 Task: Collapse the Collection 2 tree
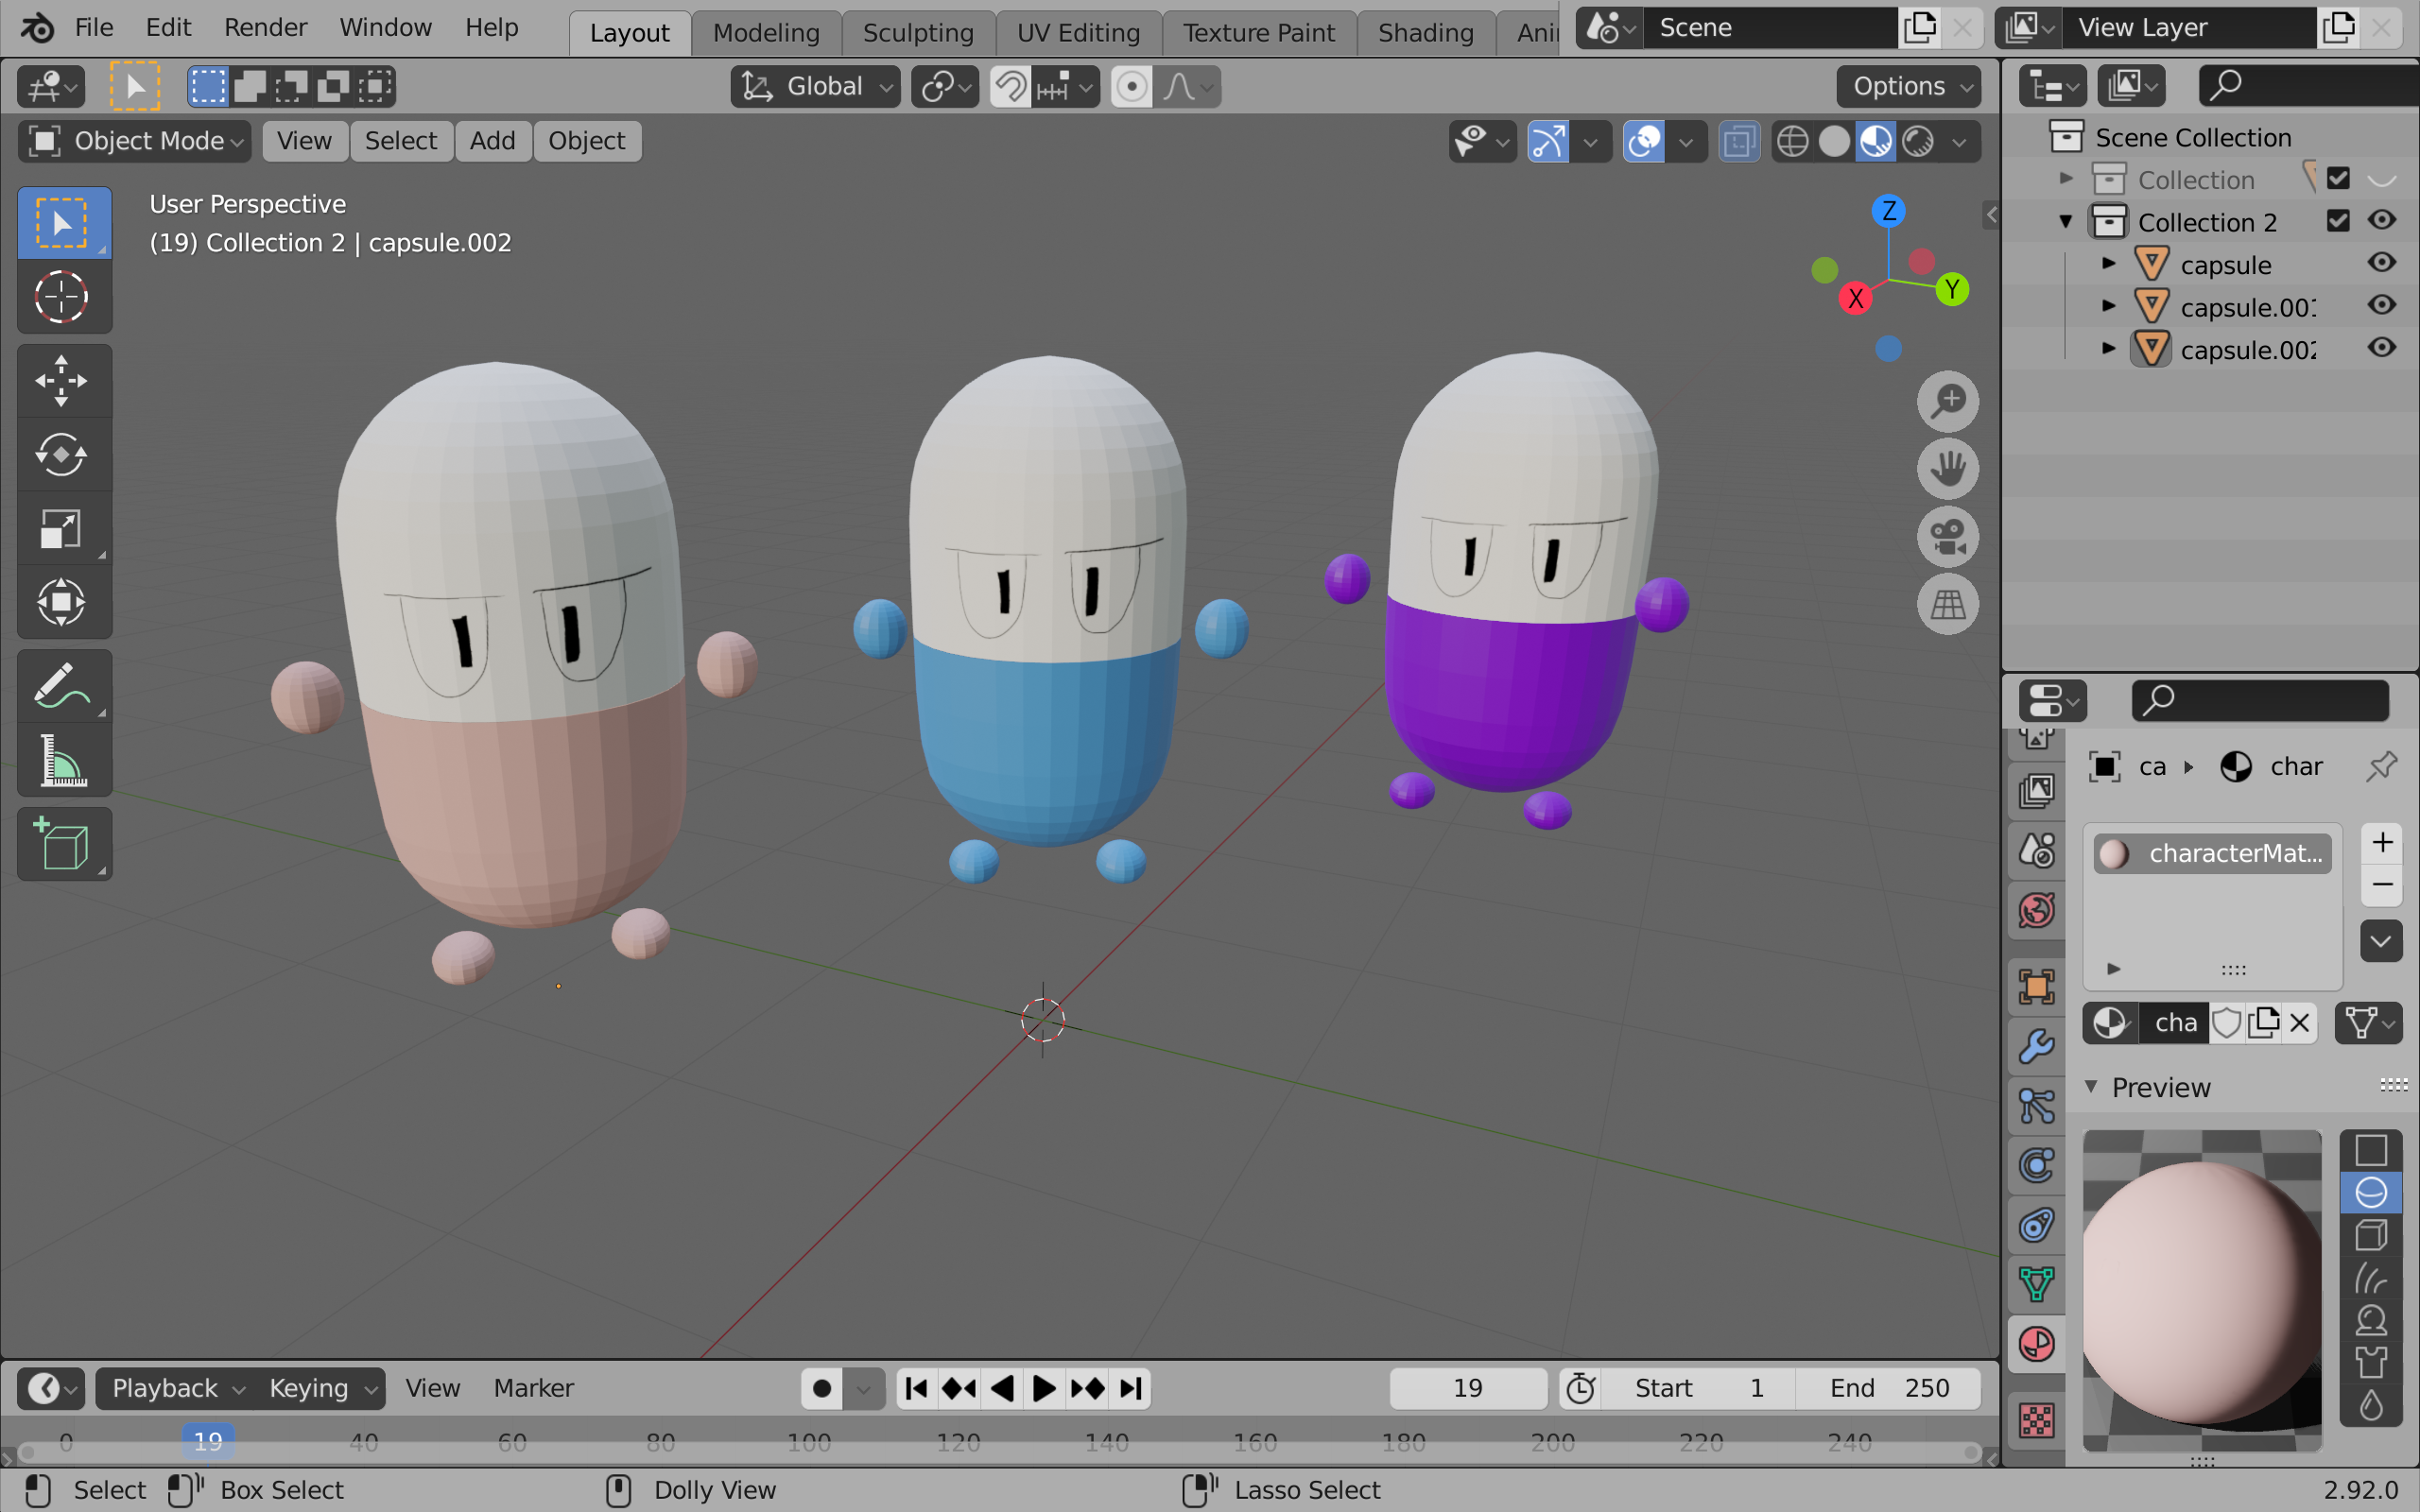click(x=2066, y=222)
